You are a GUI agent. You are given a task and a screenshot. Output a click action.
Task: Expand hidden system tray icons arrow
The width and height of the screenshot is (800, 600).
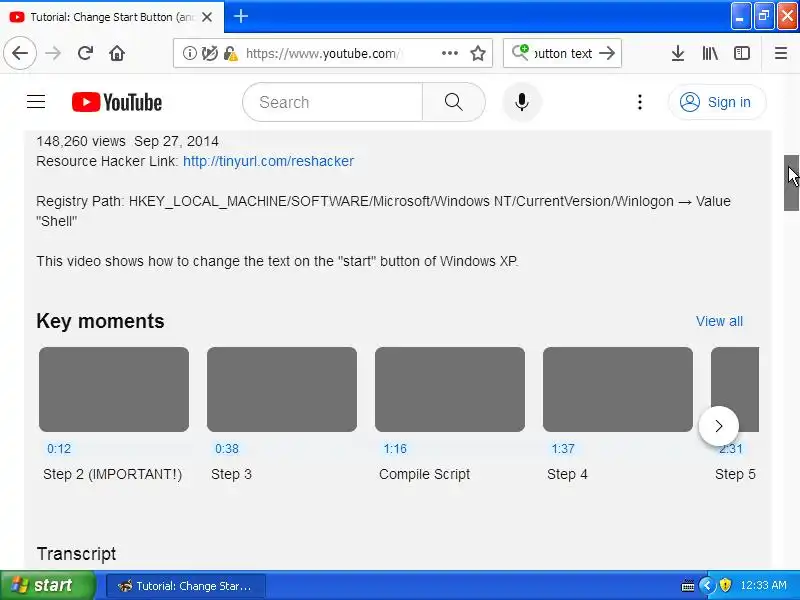pos(707,585)
